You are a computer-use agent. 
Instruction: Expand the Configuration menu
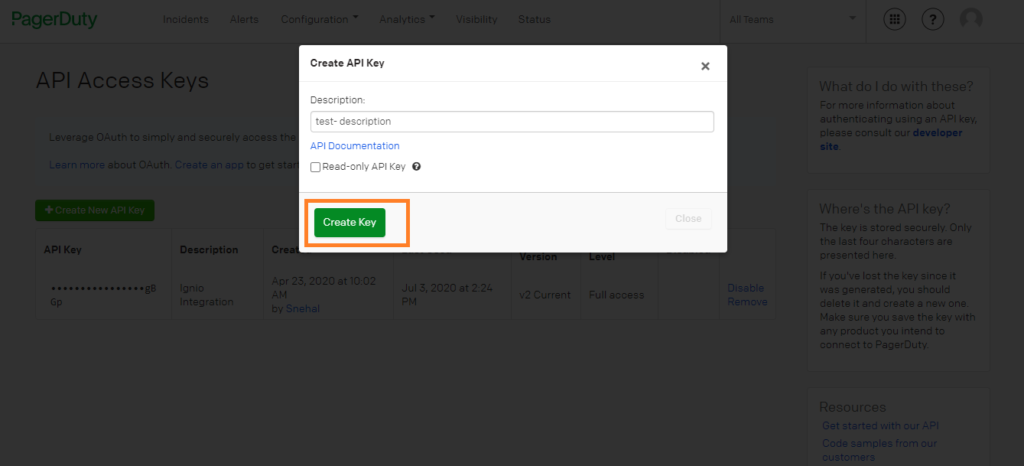pos(319,19)
